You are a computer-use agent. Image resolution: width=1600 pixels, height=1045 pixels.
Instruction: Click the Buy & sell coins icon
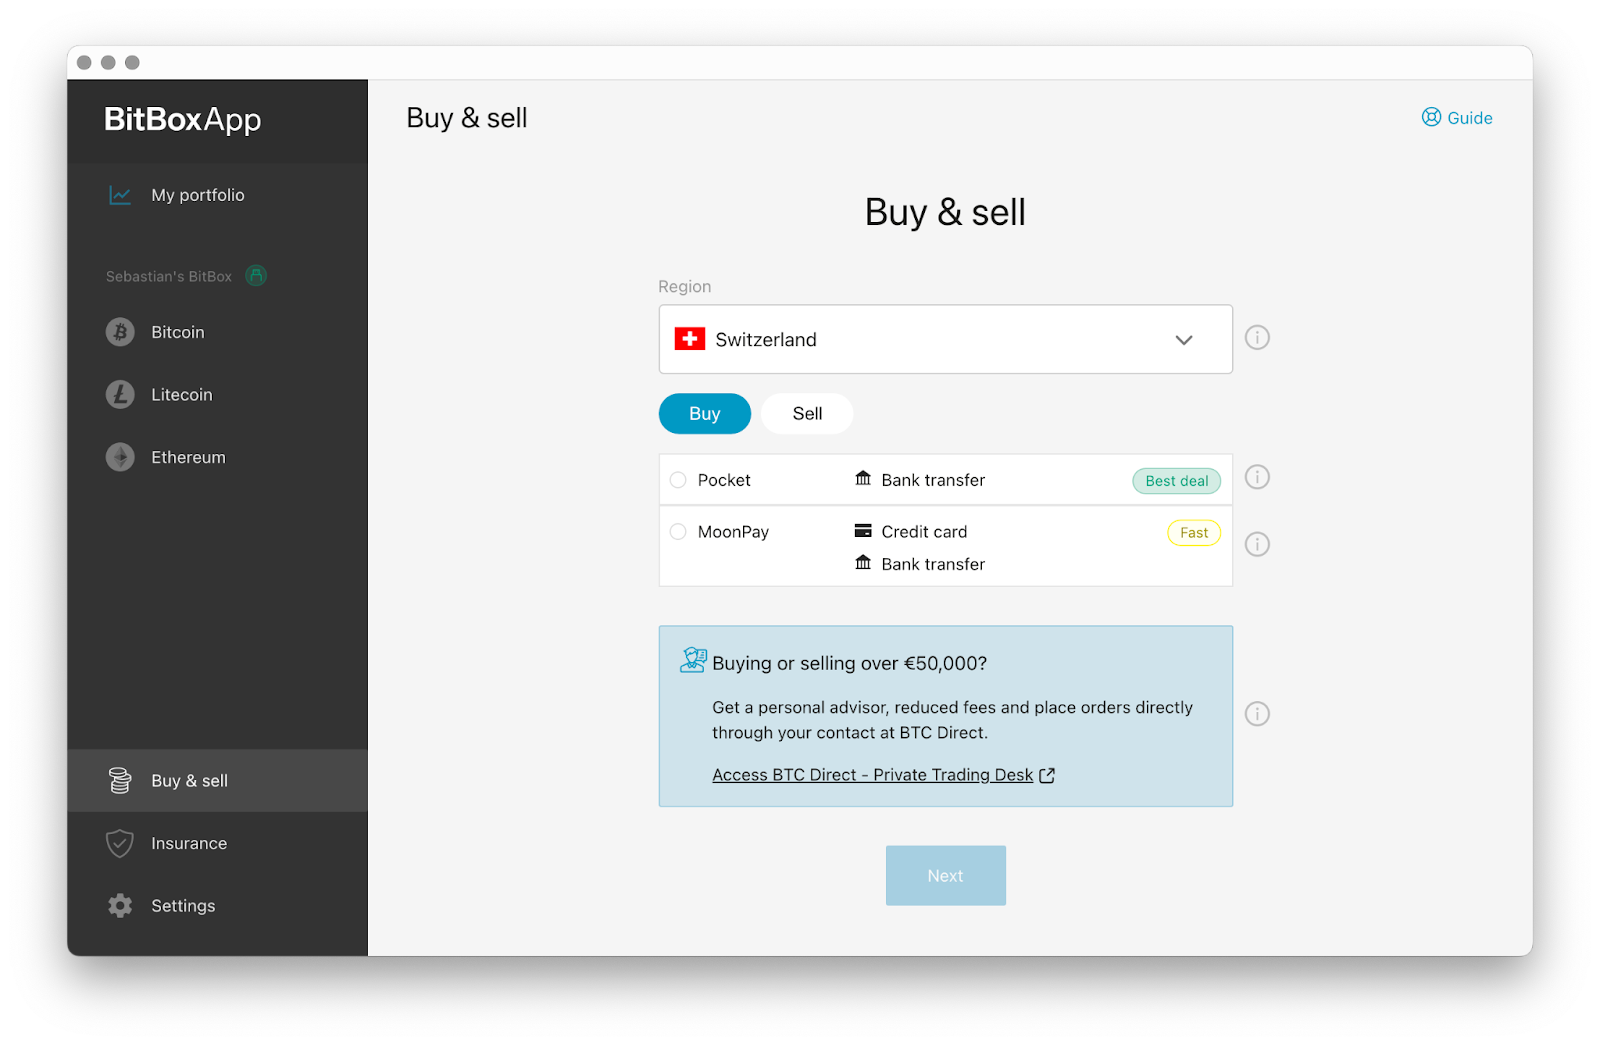pyautogui.click(x=120, y=780)
